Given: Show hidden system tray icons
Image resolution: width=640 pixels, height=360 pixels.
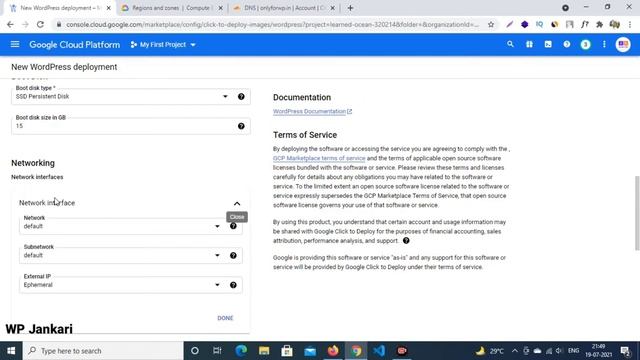Looking at the screenshot, I should 514,351.
